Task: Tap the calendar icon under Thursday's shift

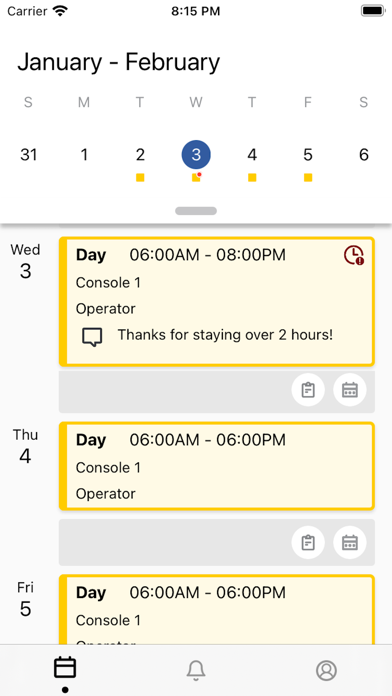Action: tap(350, 542)
